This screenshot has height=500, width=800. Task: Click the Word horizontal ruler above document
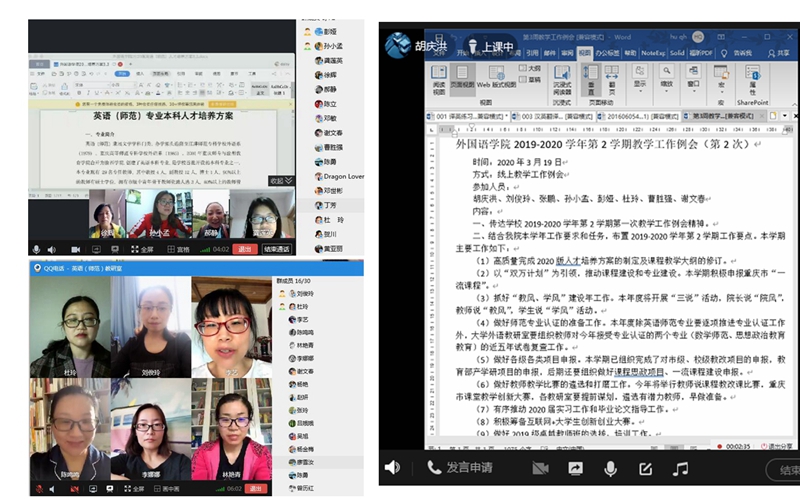coord(600,128)
